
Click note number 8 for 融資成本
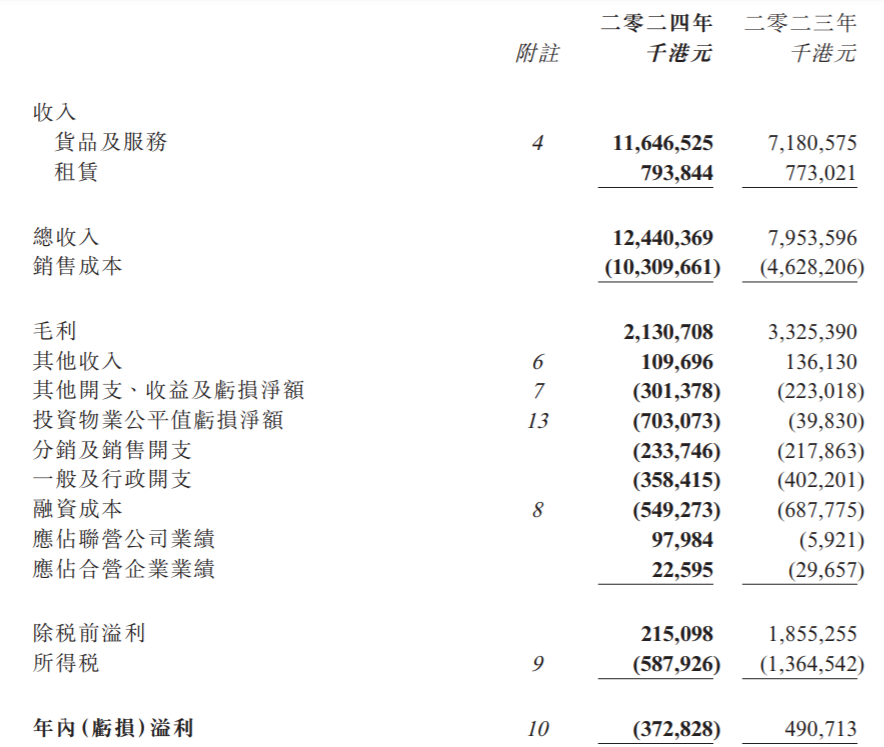(538, 510)
